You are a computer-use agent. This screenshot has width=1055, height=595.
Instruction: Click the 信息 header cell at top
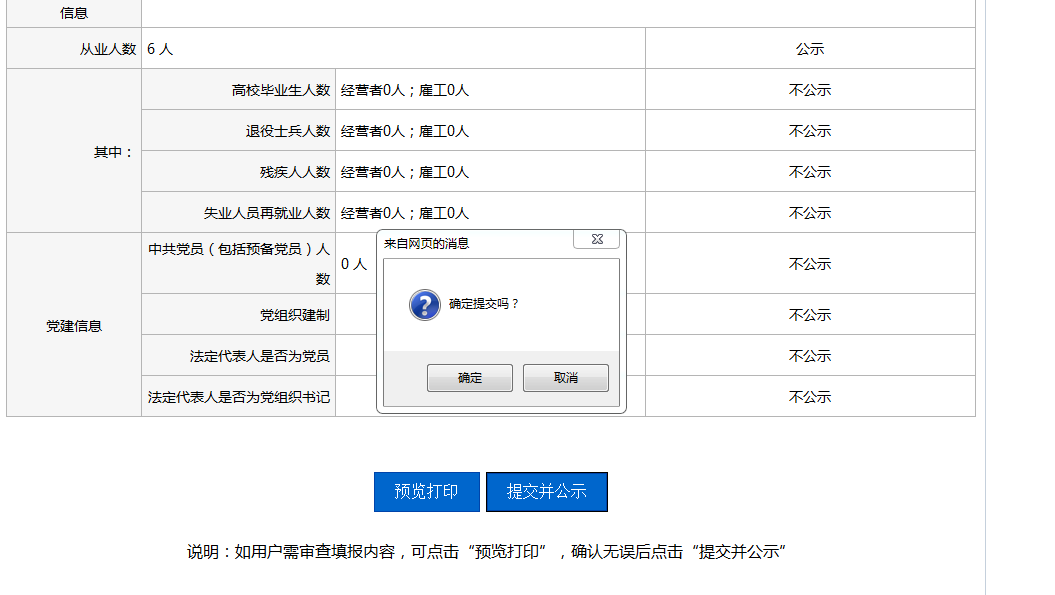(x=74, y=13)
